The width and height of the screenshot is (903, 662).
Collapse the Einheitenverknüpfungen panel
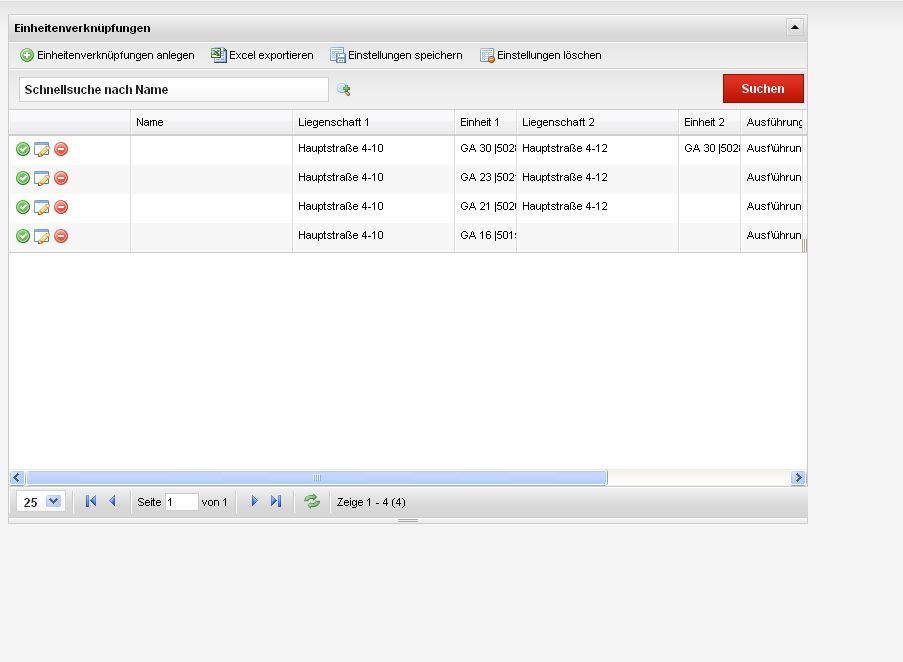[795, 28]
